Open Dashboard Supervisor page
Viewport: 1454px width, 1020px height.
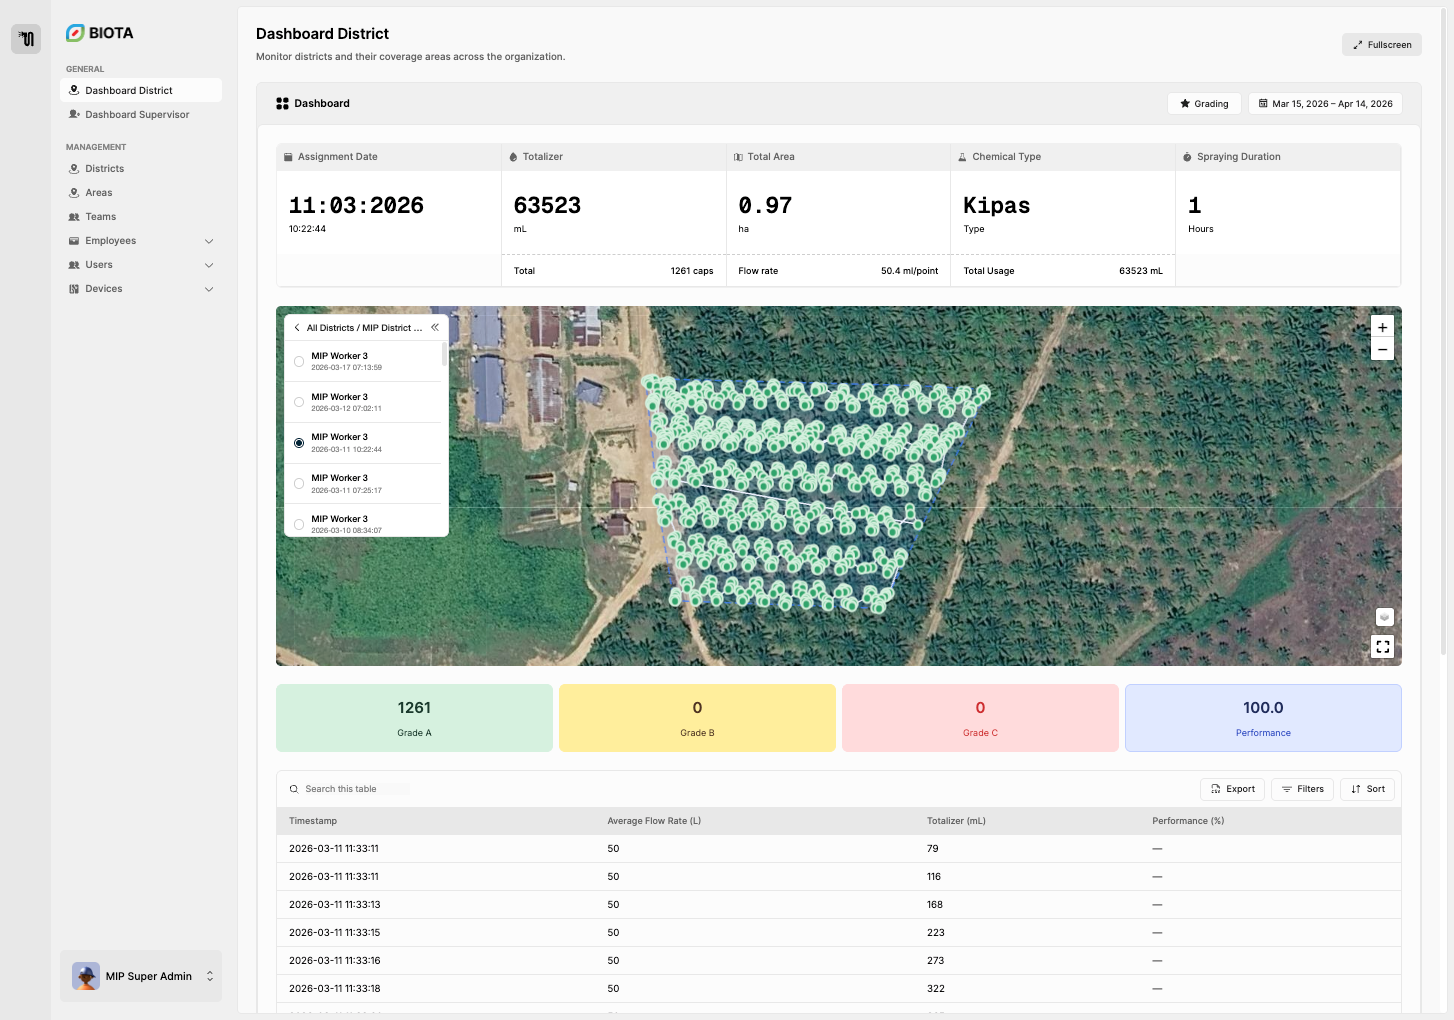click(137, 115)
